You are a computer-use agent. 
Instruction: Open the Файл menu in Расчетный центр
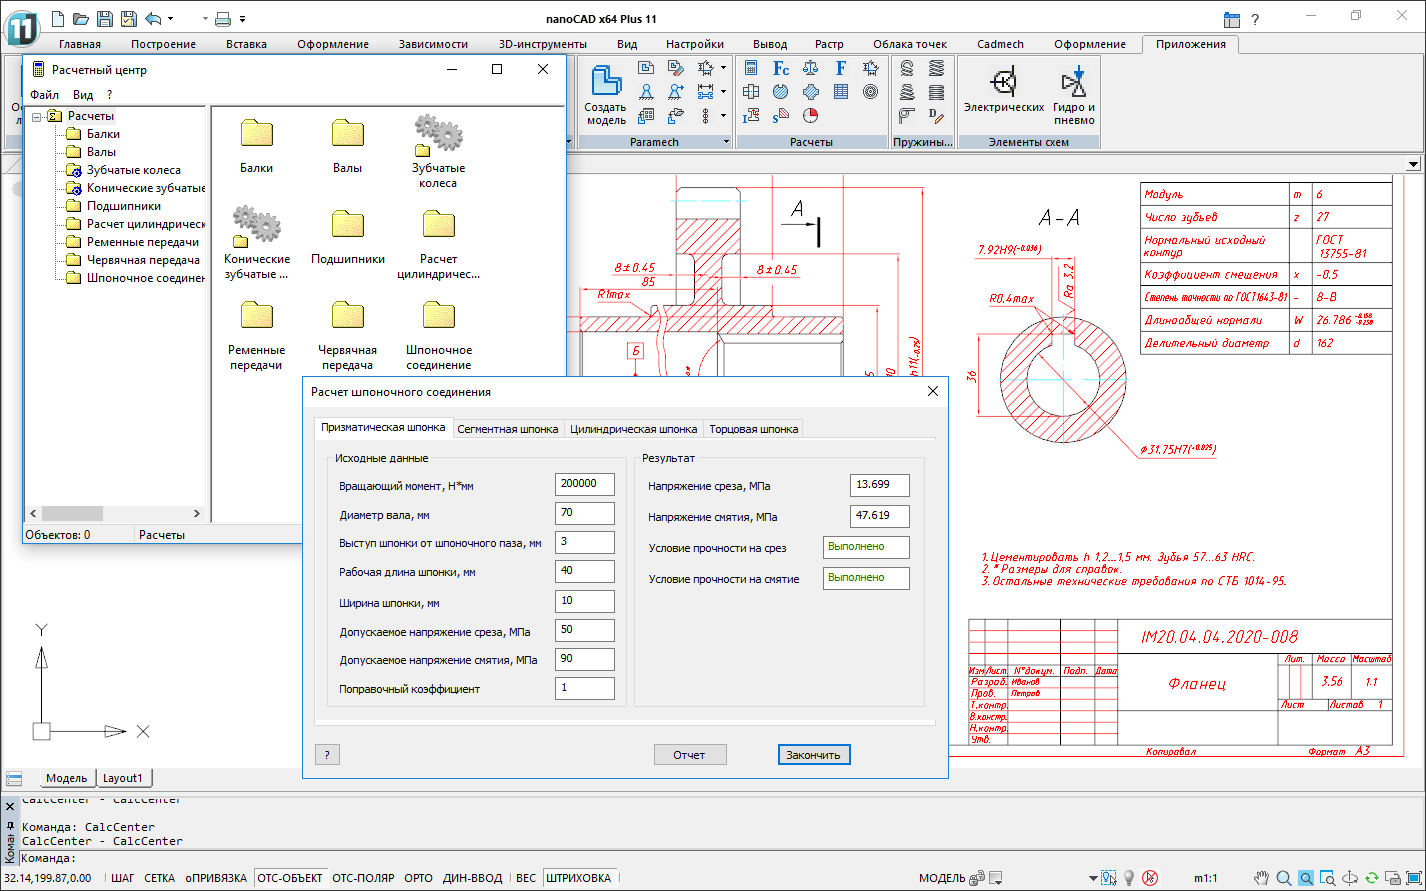45,95
